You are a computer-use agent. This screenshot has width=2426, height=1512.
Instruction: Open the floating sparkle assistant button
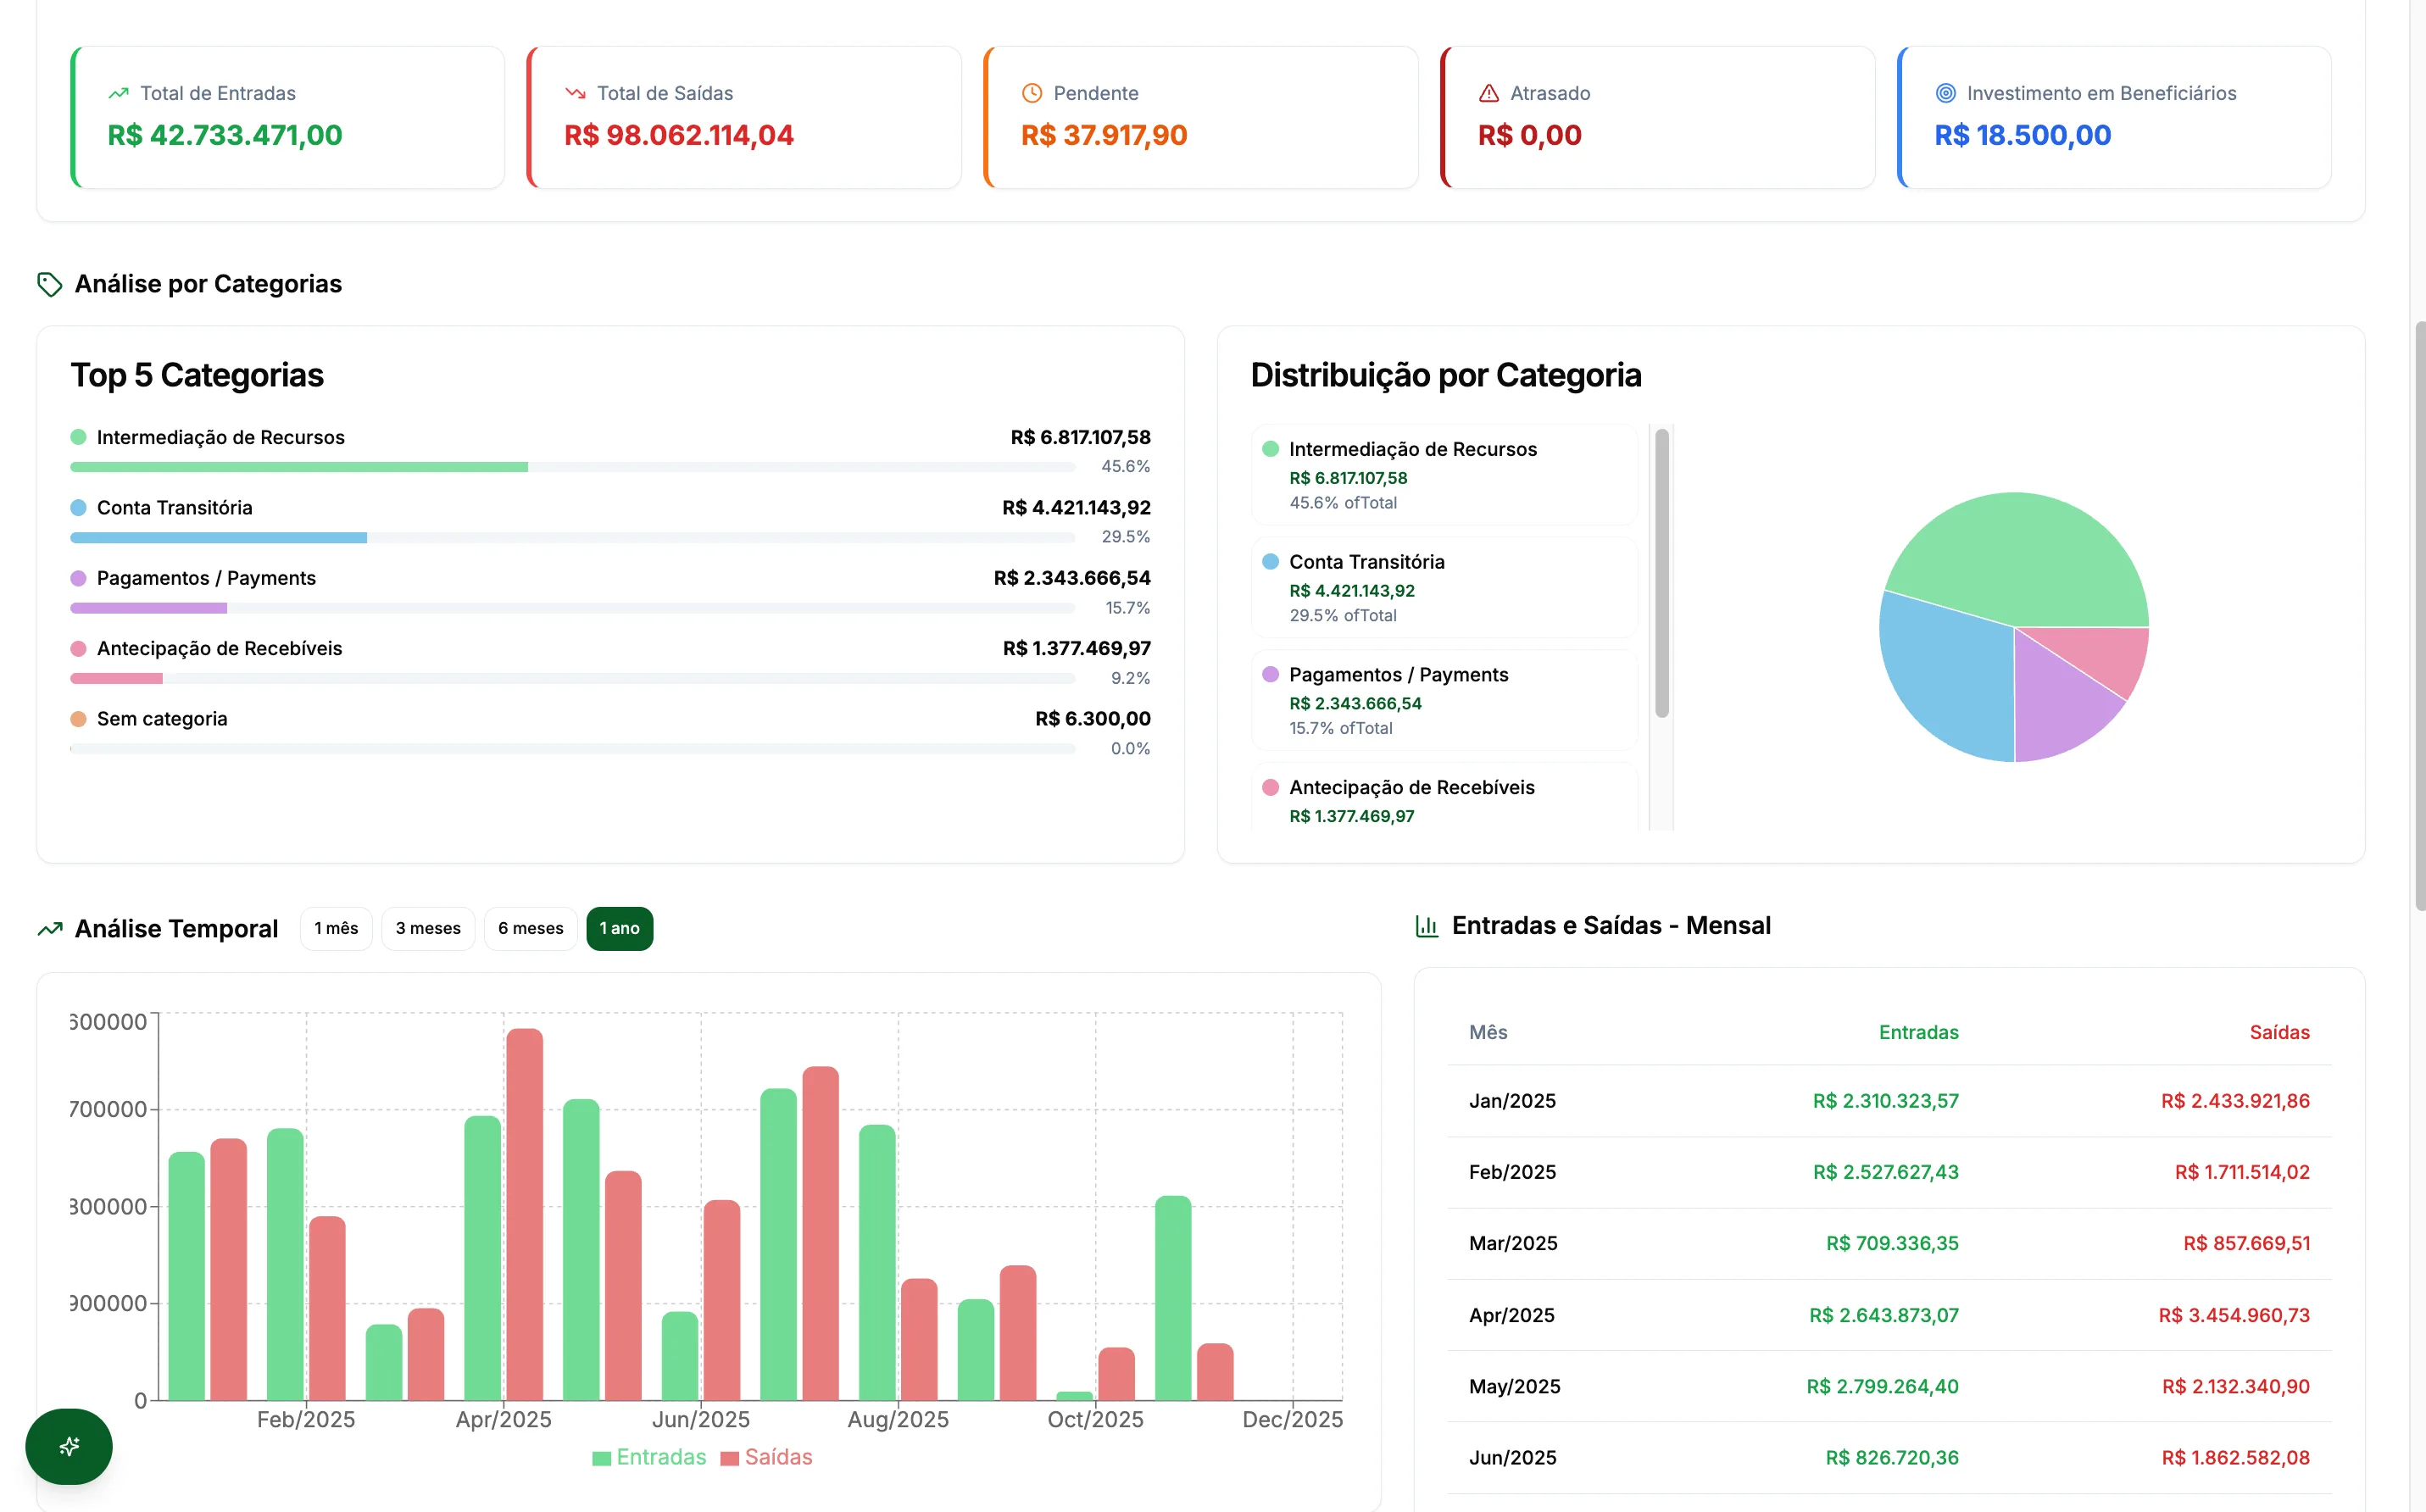69,1446
